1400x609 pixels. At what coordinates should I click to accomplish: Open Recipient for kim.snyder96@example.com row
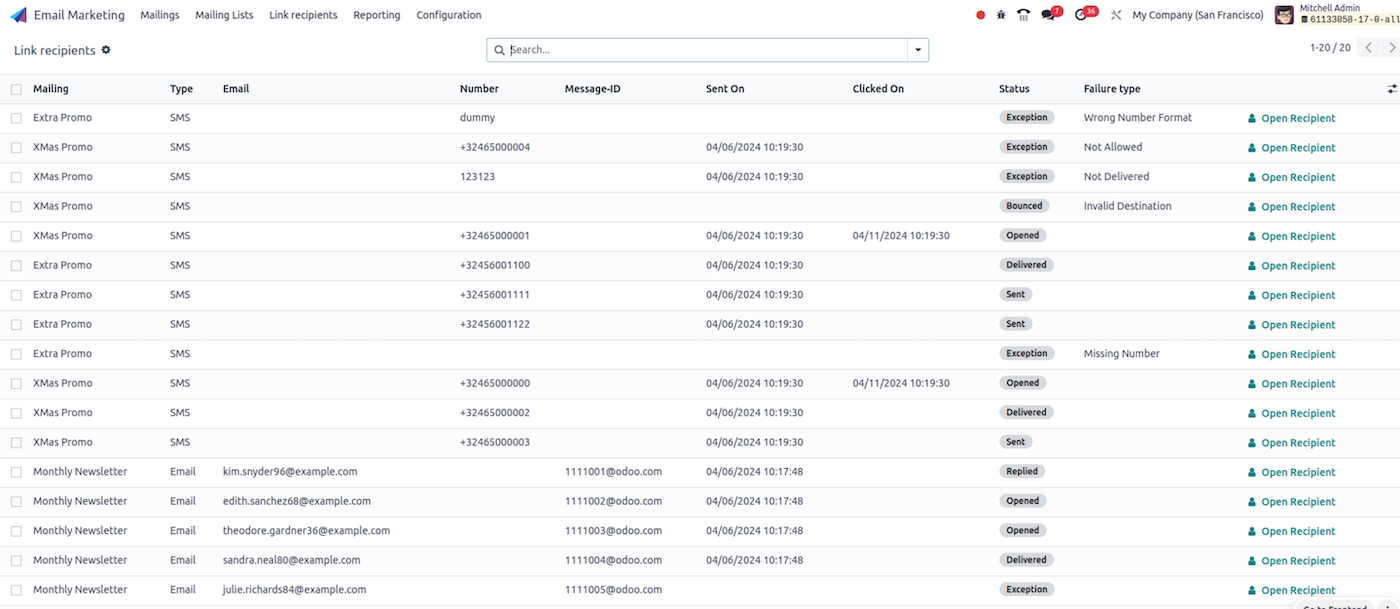1291,472
